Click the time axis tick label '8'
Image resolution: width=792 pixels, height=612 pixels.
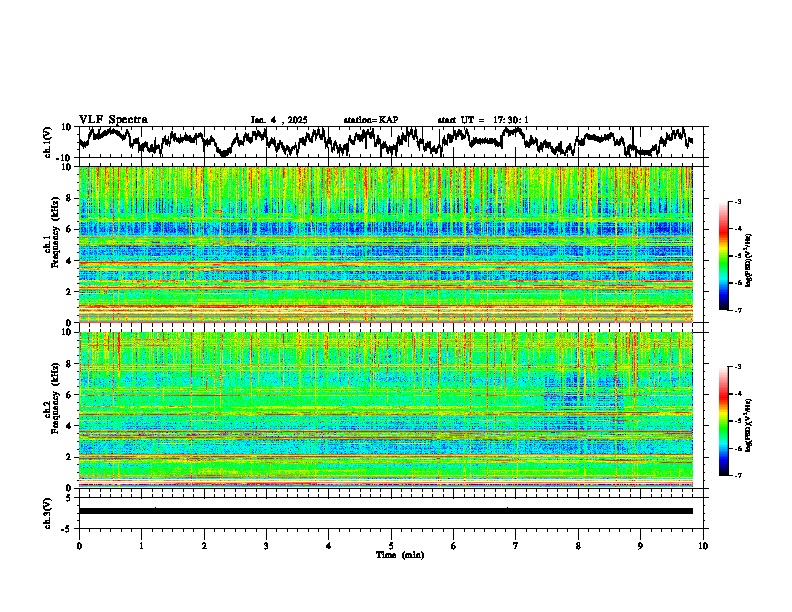(578, 546)
